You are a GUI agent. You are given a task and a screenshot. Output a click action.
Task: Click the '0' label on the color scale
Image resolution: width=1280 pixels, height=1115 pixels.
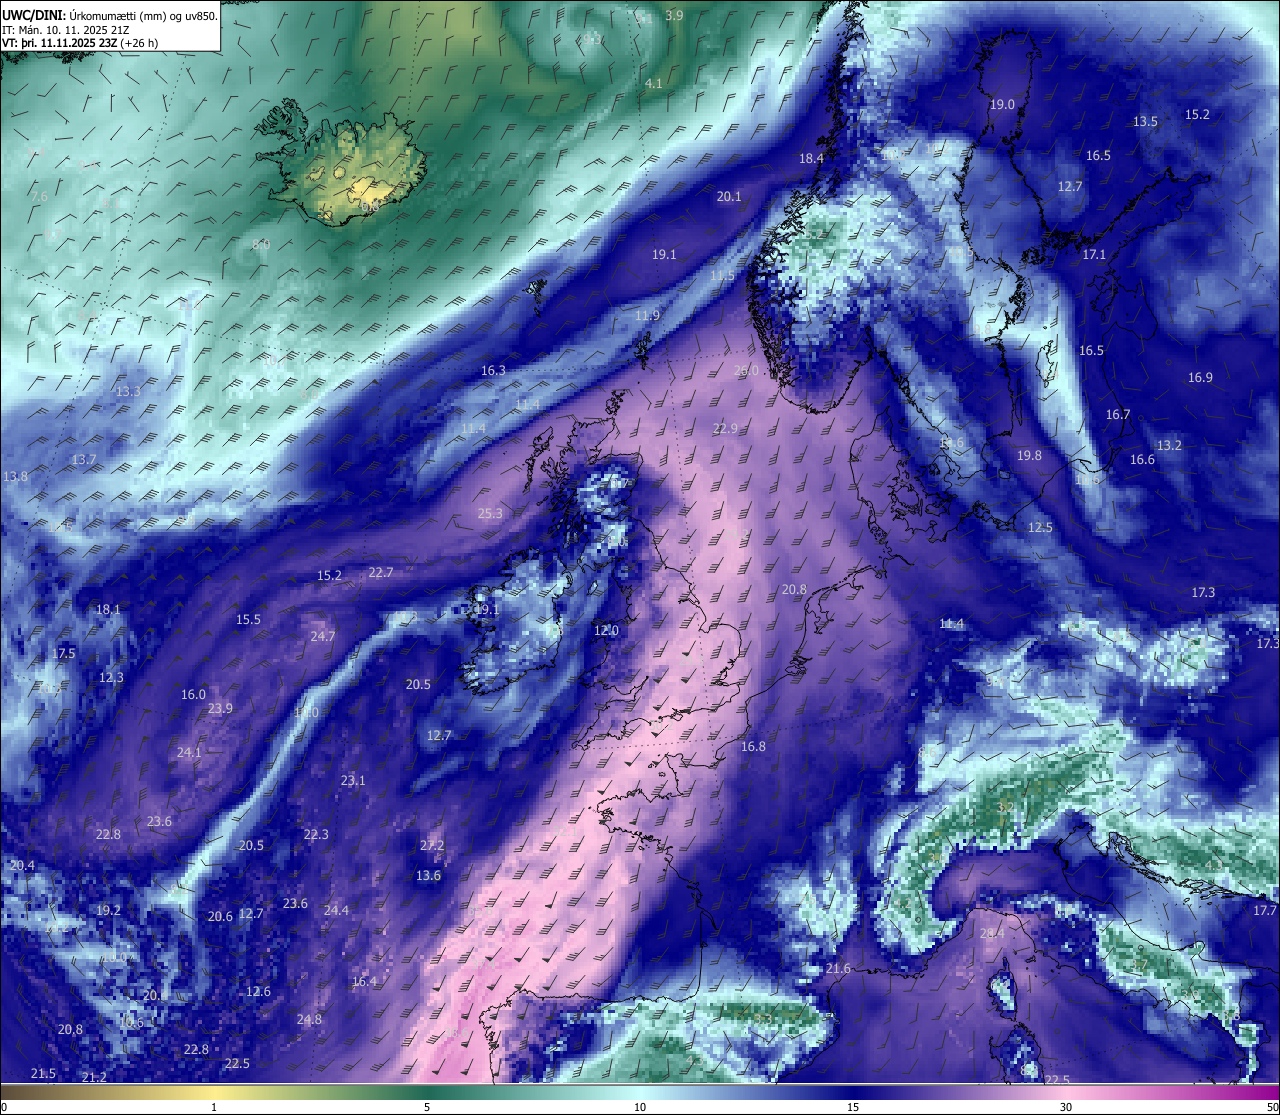(4, 1107)
